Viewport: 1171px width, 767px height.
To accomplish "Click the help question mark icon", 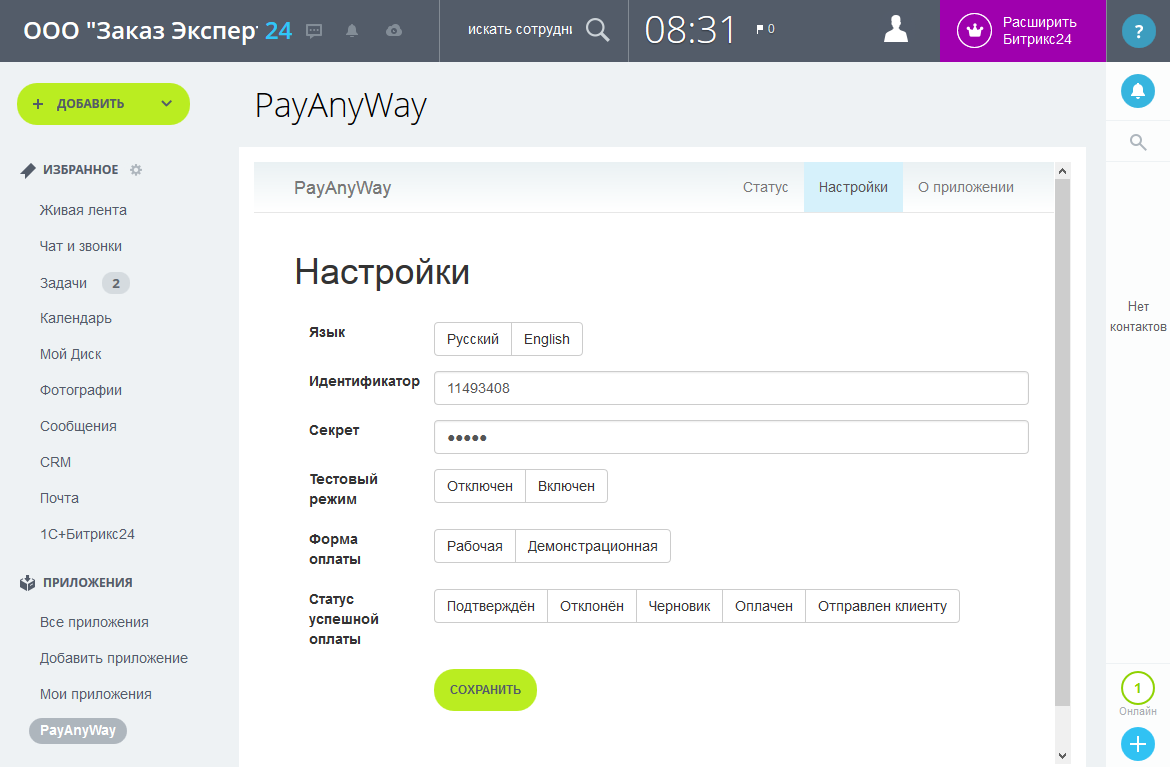I will 1137,29.
